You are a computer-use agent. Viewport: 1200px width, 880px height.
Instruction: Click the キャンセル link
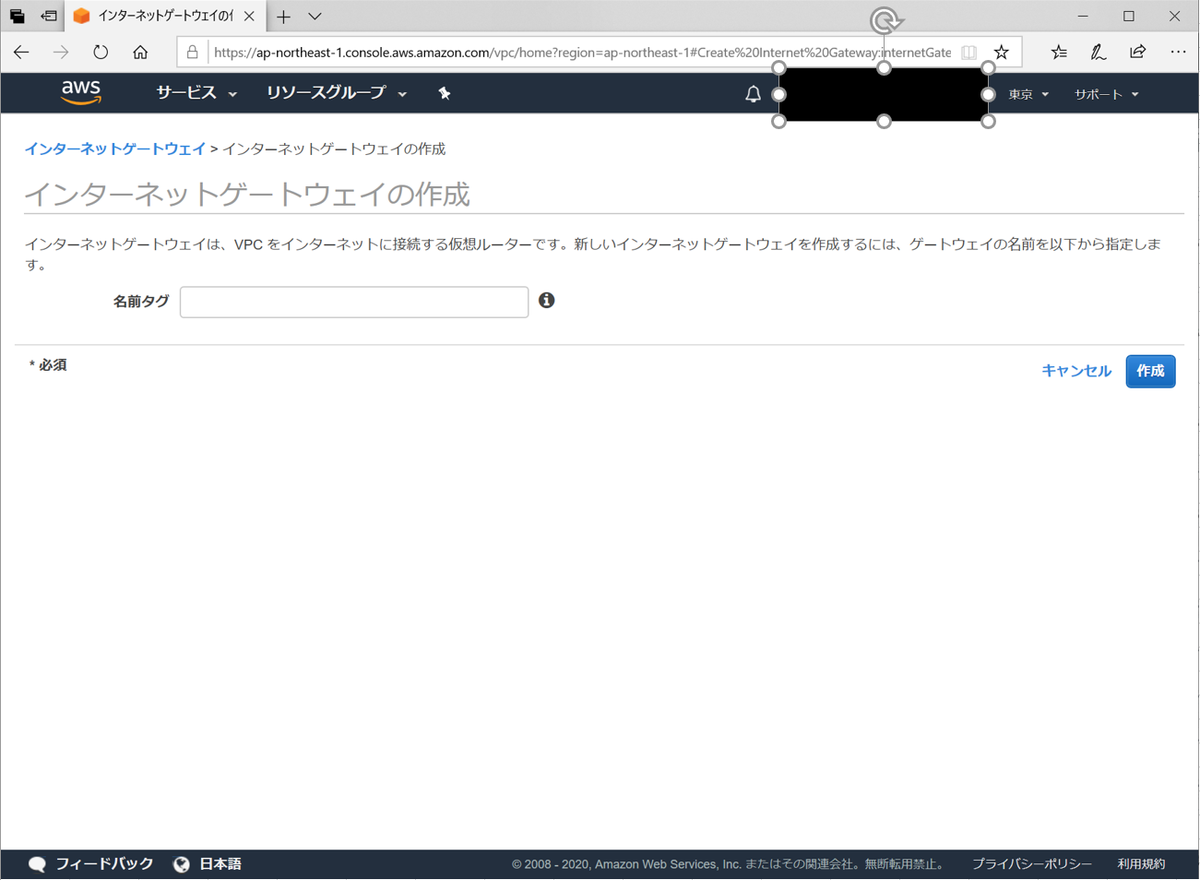point(1076,370)
